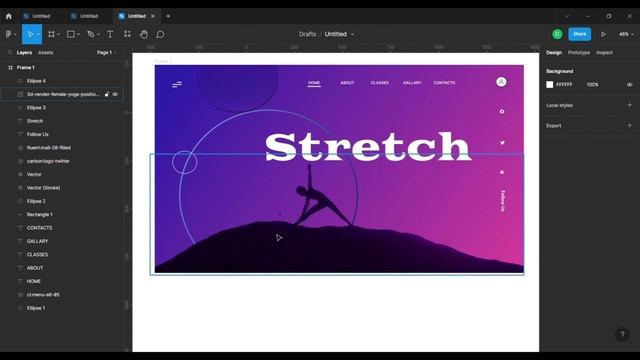Add a new tab with plus
This screenshot has width=640, height=360.
(x=168, y=16)
